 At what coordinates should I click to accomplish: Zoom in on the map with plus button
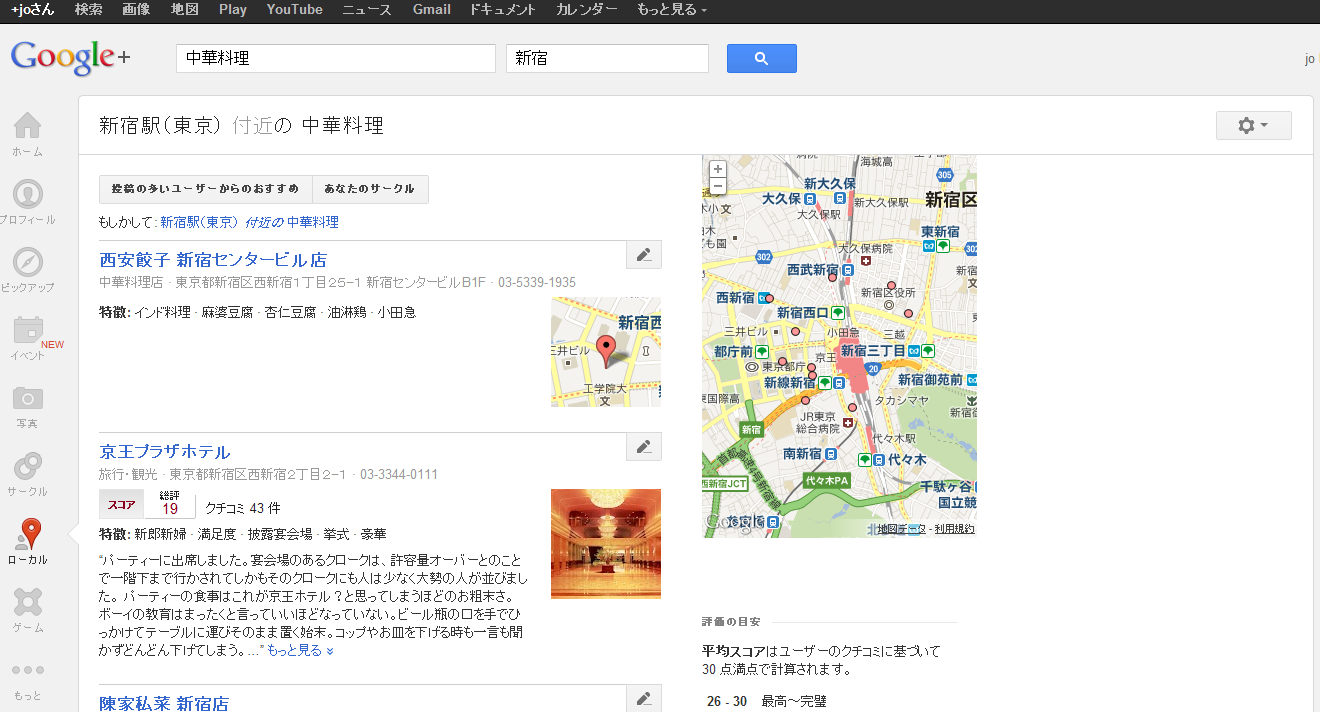[717, 169]
